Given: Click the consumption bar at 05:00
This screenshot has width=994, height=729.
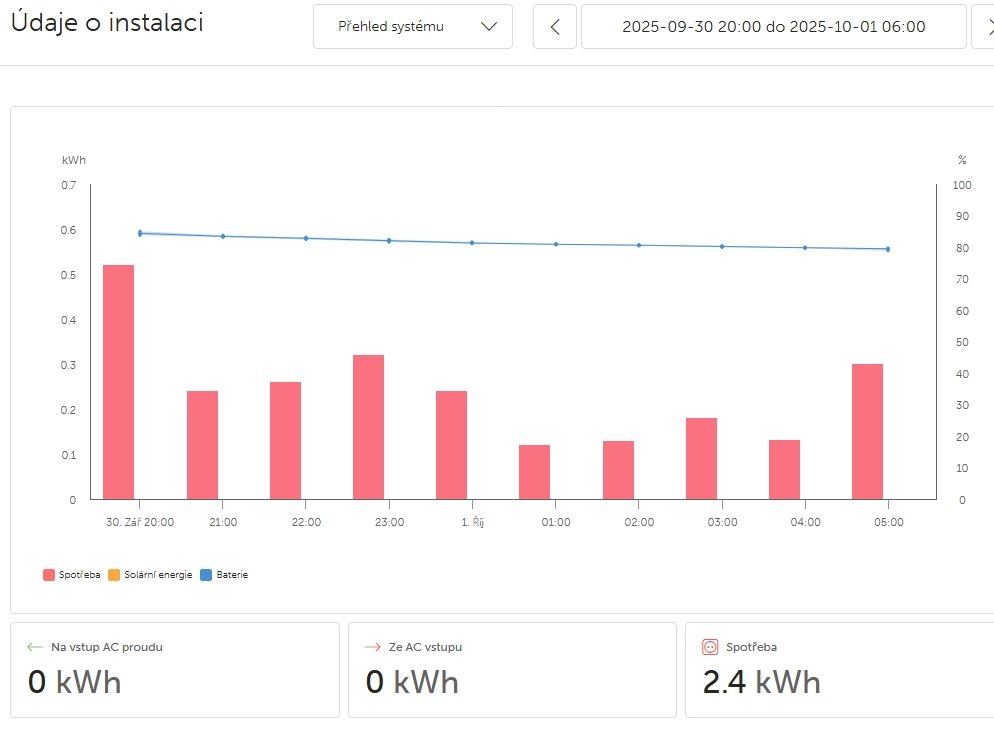Looking at the screenshot, I should click(867, 431).
